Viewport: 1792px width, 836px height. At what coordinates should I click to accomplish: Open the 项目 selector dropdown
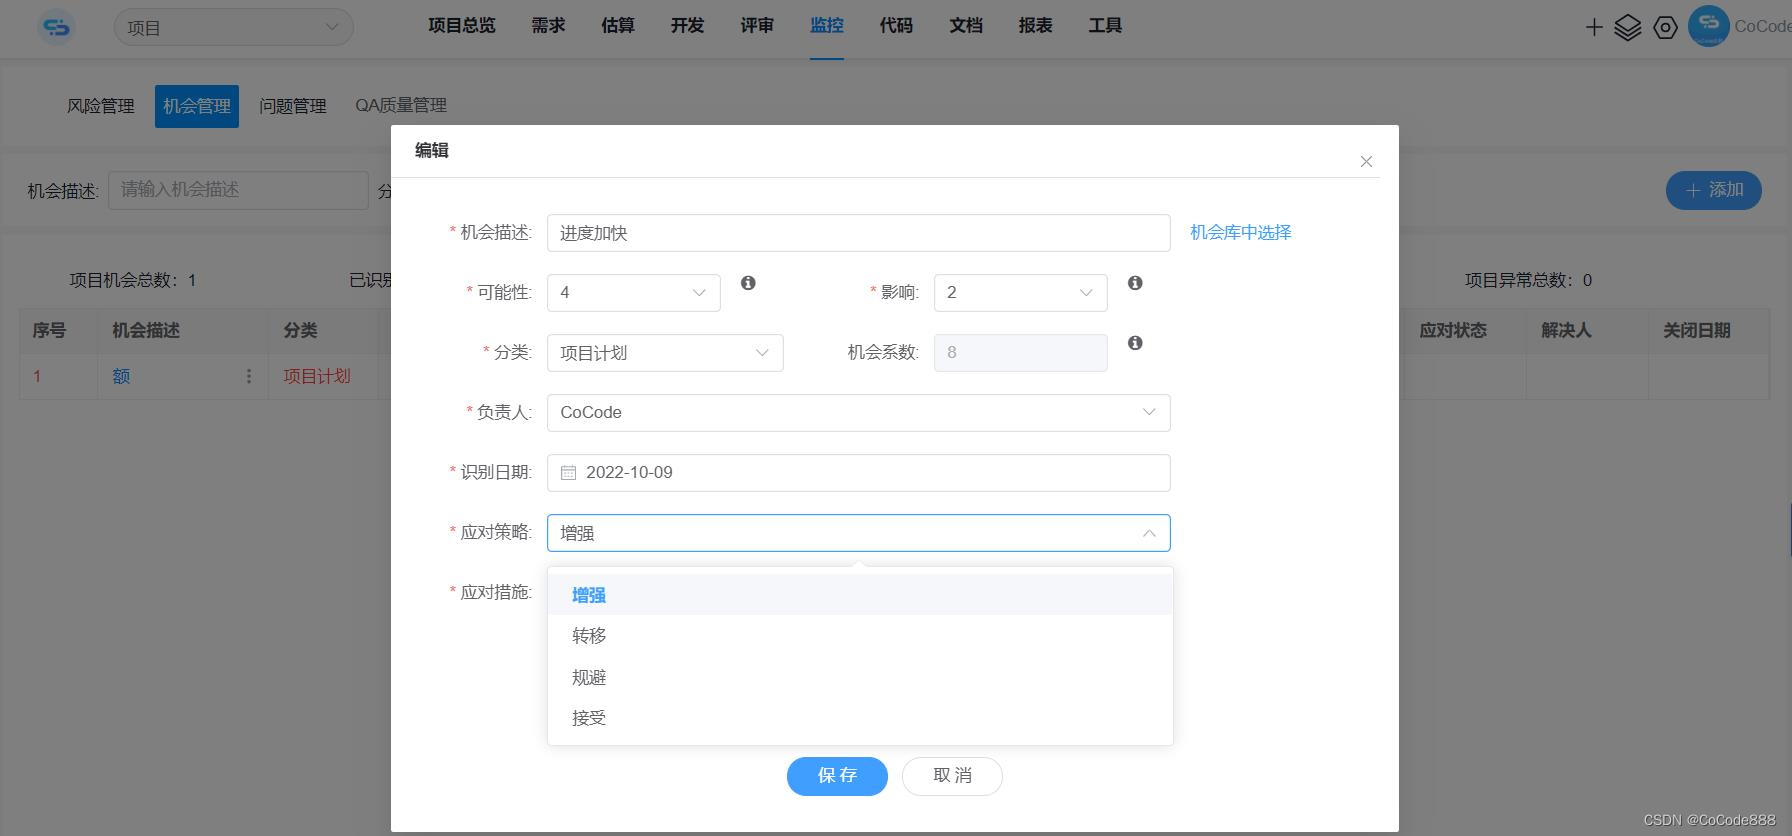(233, 27)
